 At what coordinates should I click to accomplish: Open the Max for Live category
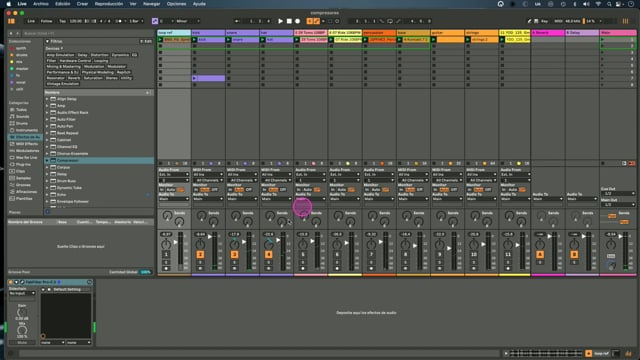coord(23,158)
